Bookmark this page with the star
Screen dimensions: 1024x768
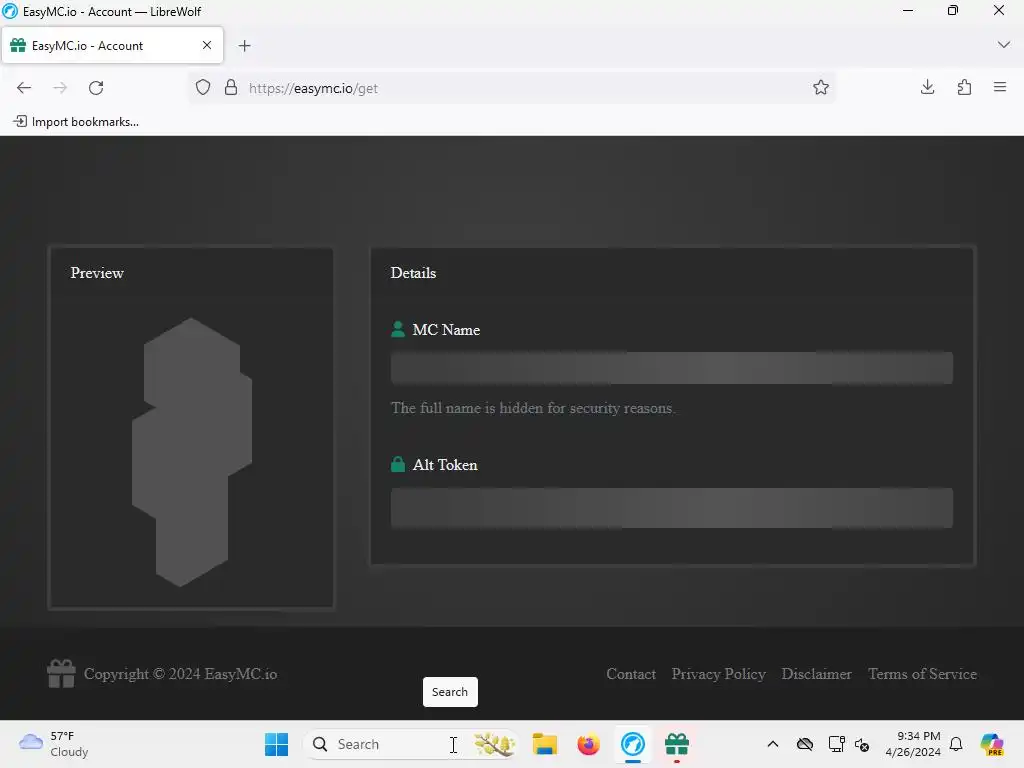coord(821,87)
